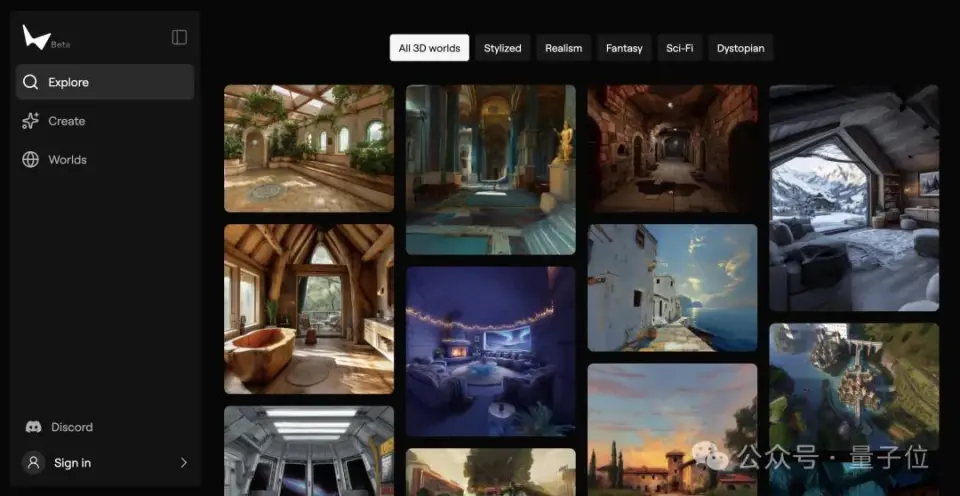This screenshot has width=960, height=496.
Task: Show Dystopian worlds category
Action: (741, 48)
